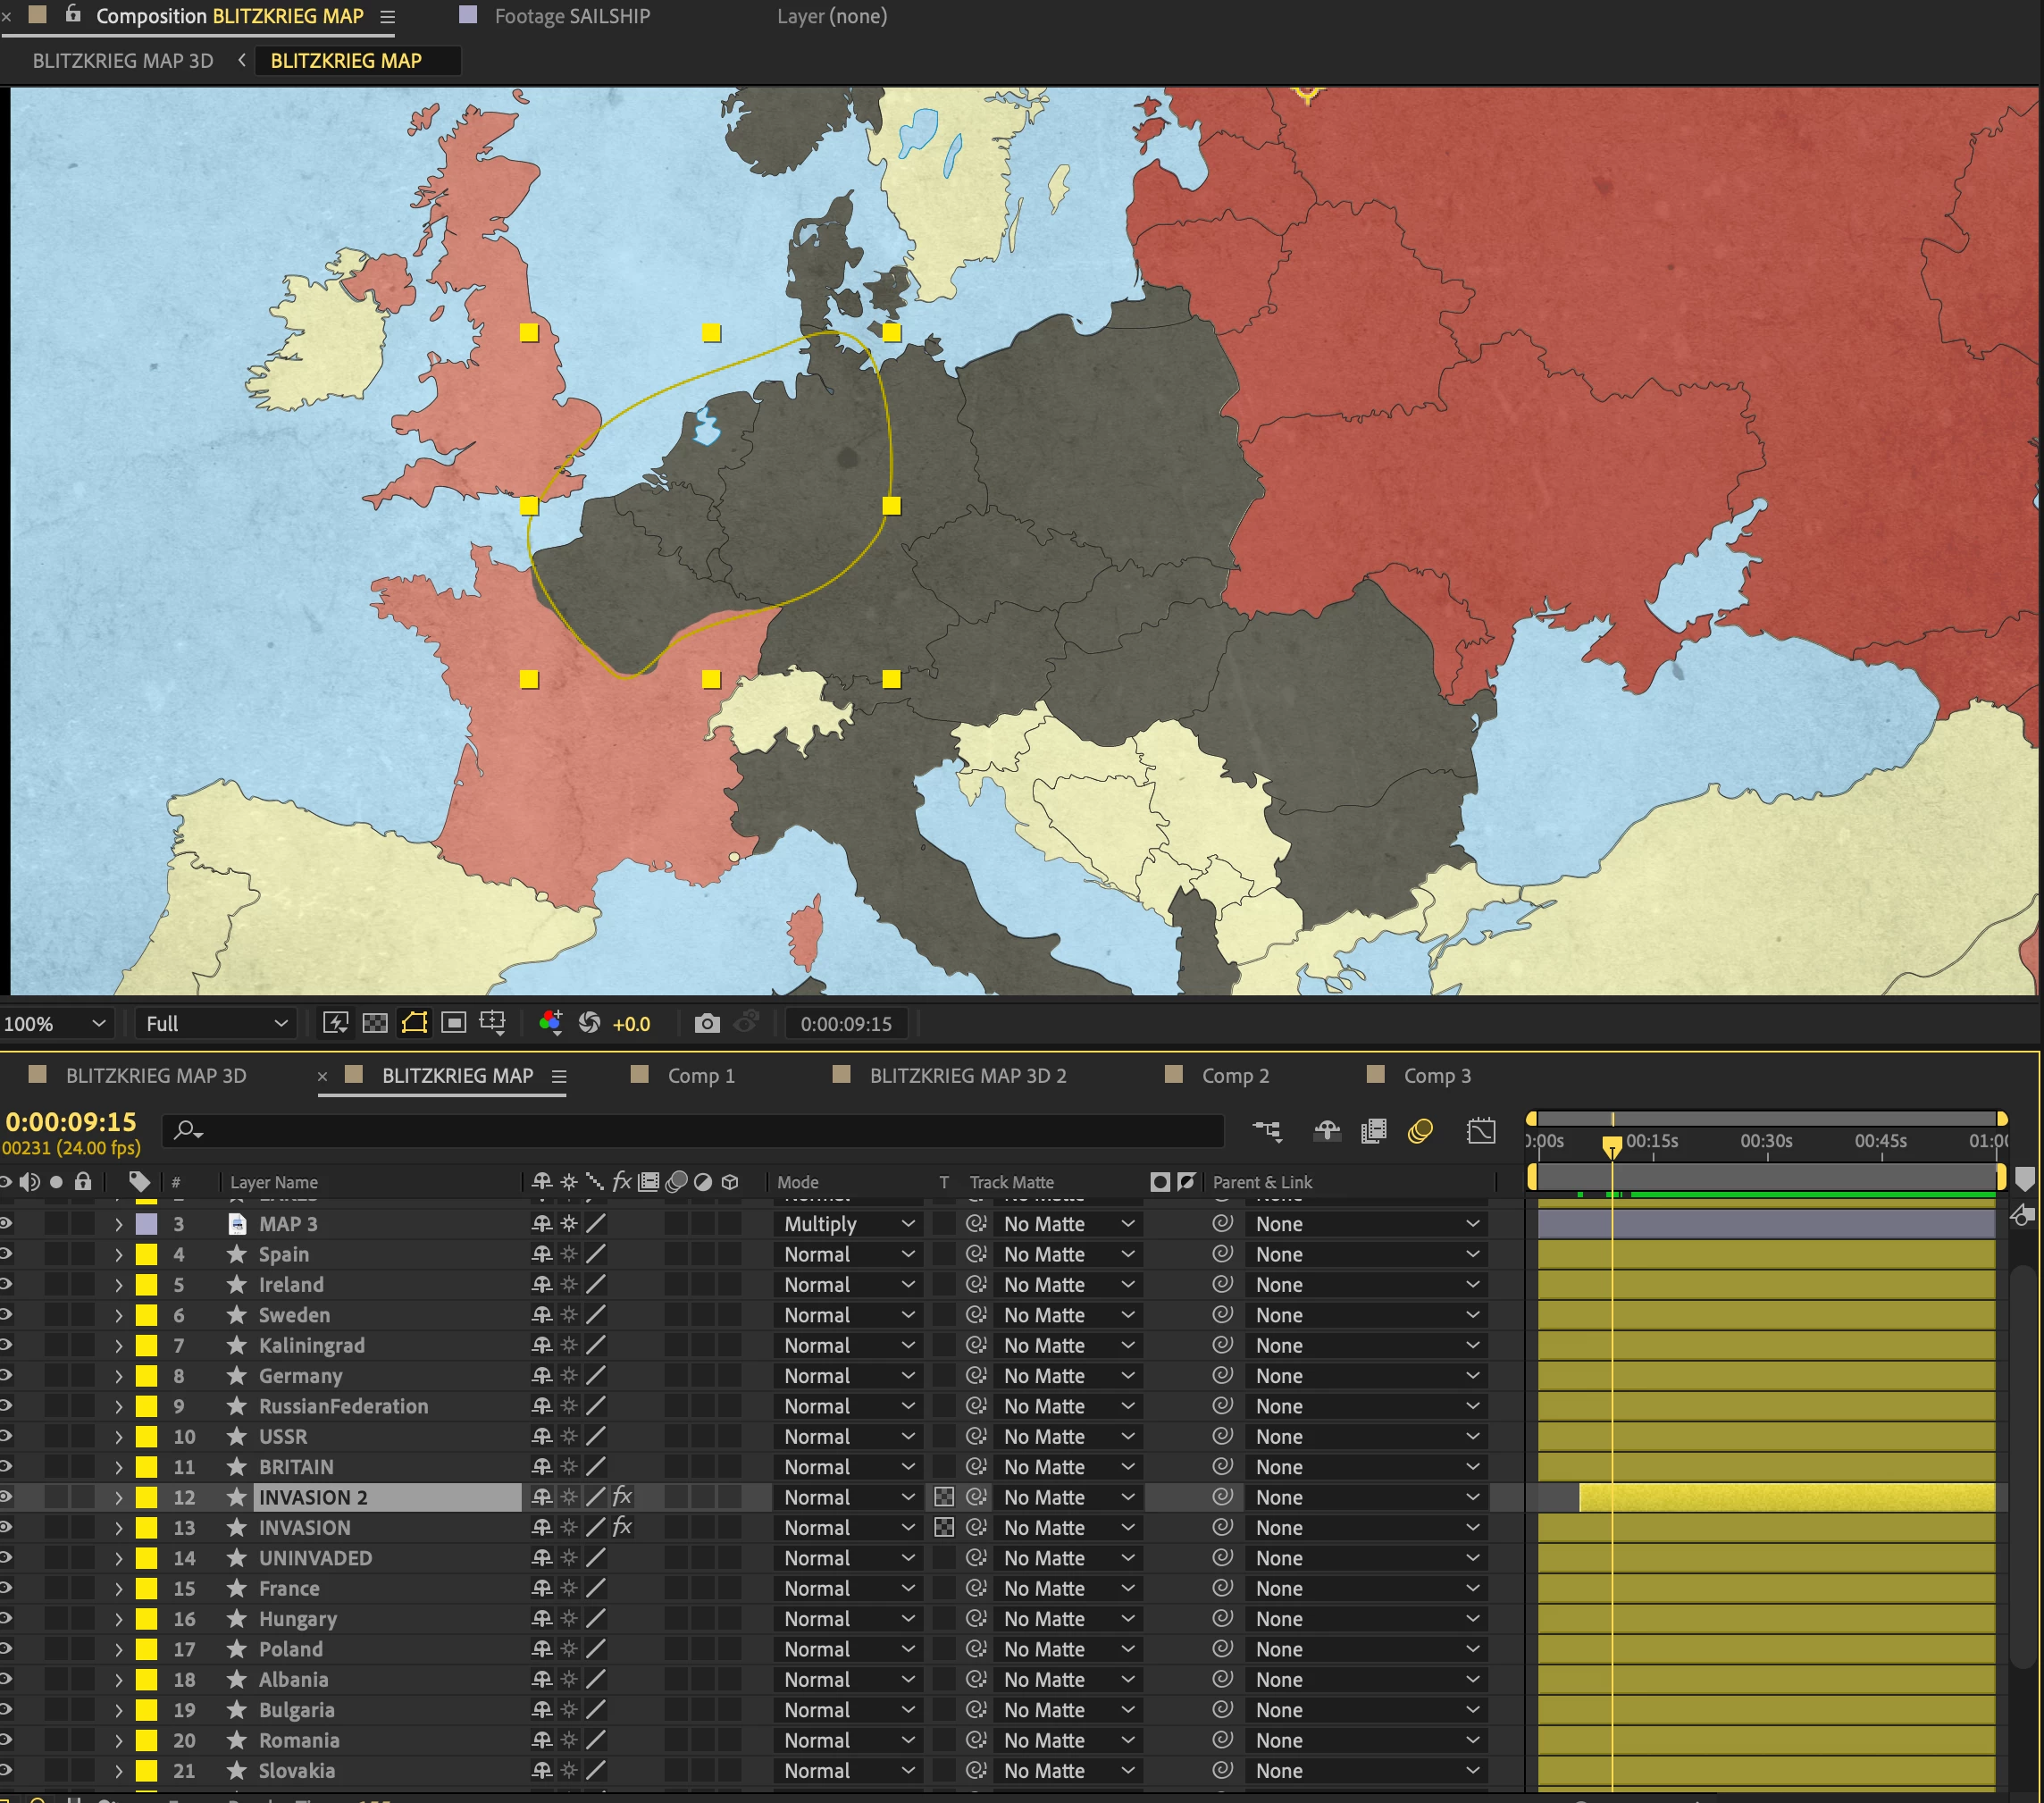Open the BLITZKRIEG MAP 3D 2 tab
This screenshot has width=2044, height=1803.
(967, 1076)
